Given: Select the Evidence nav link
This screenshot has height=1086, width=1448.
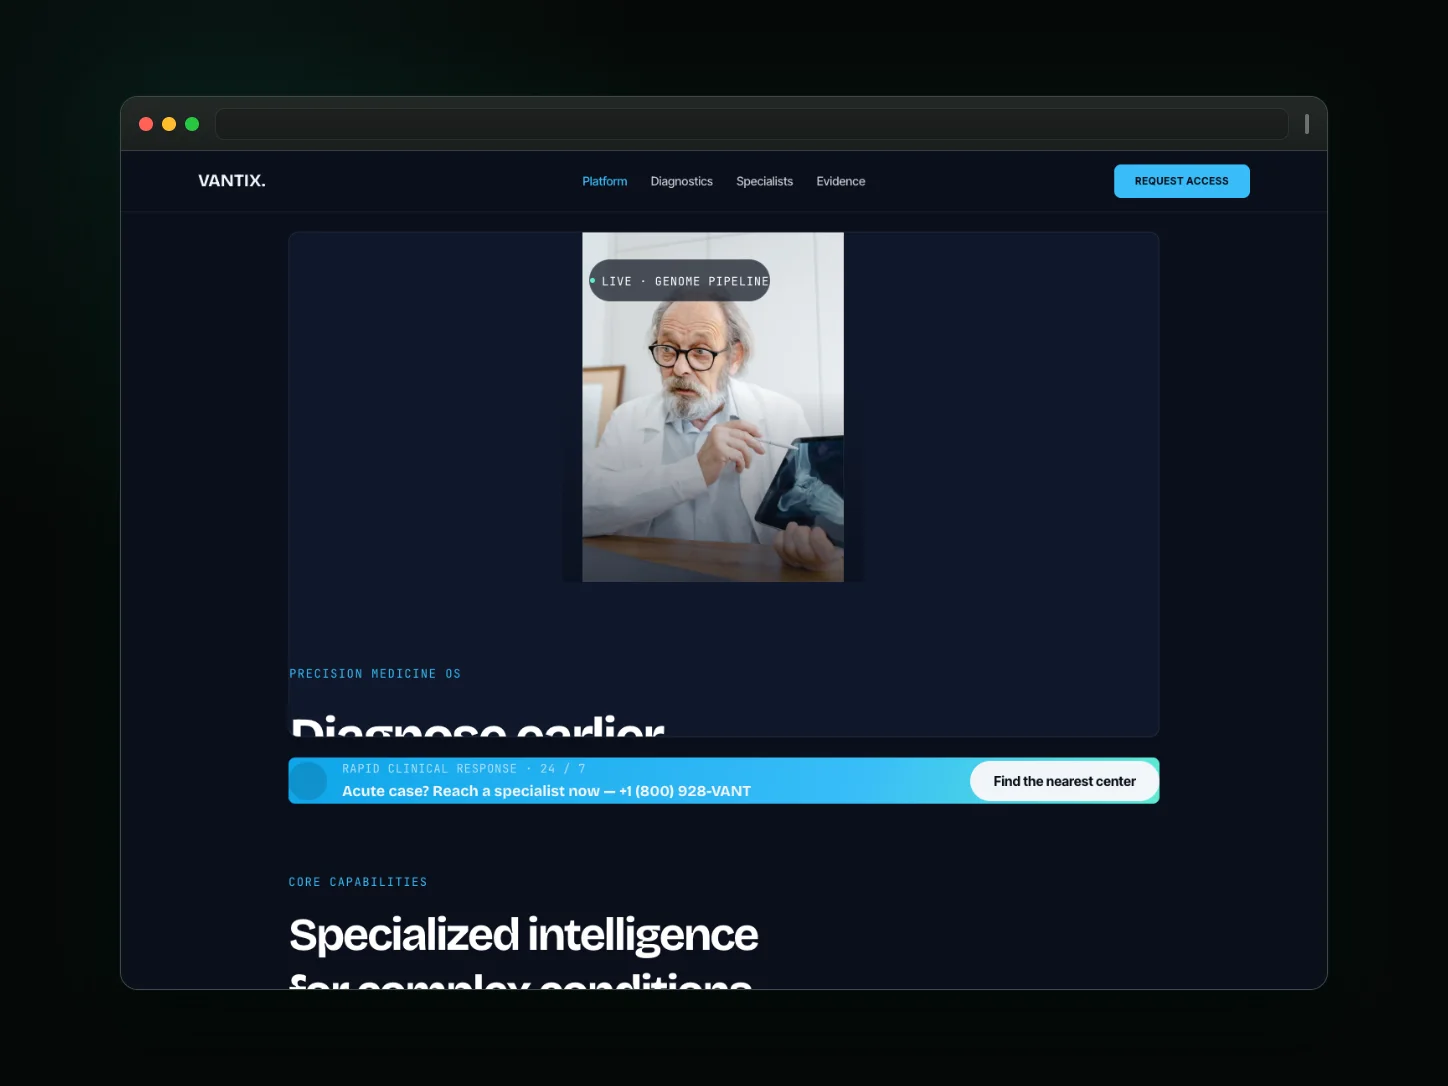Looking at the screenshot, I should [x=841, y=181].
